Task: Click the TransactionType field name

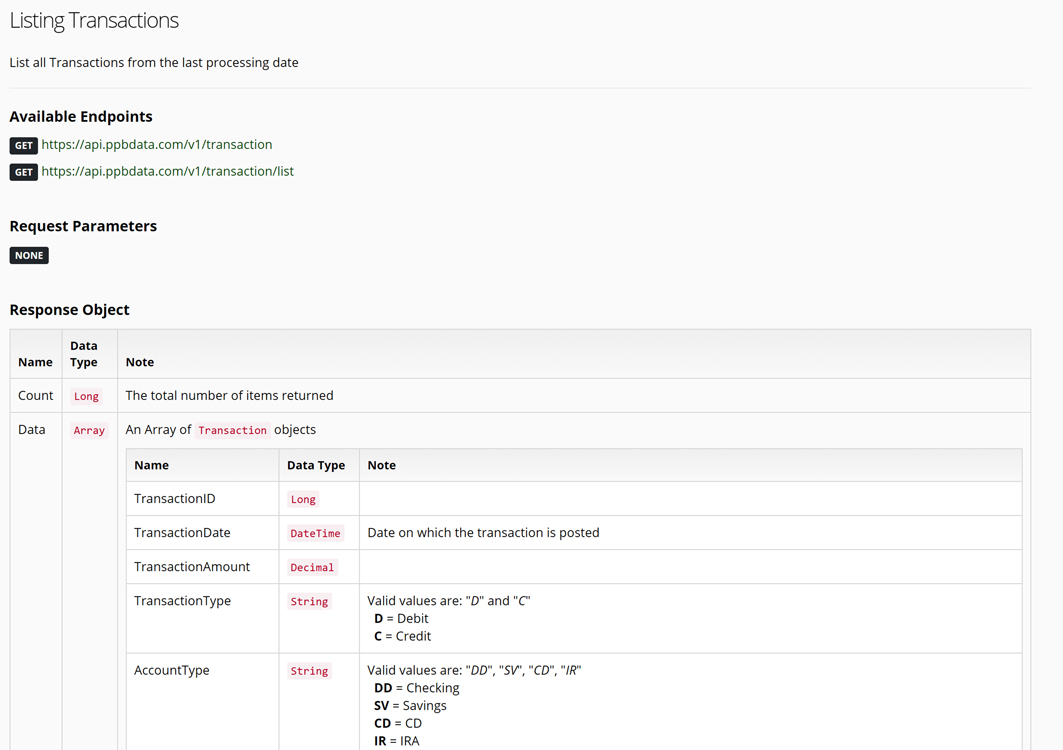Action: [182, 601]
